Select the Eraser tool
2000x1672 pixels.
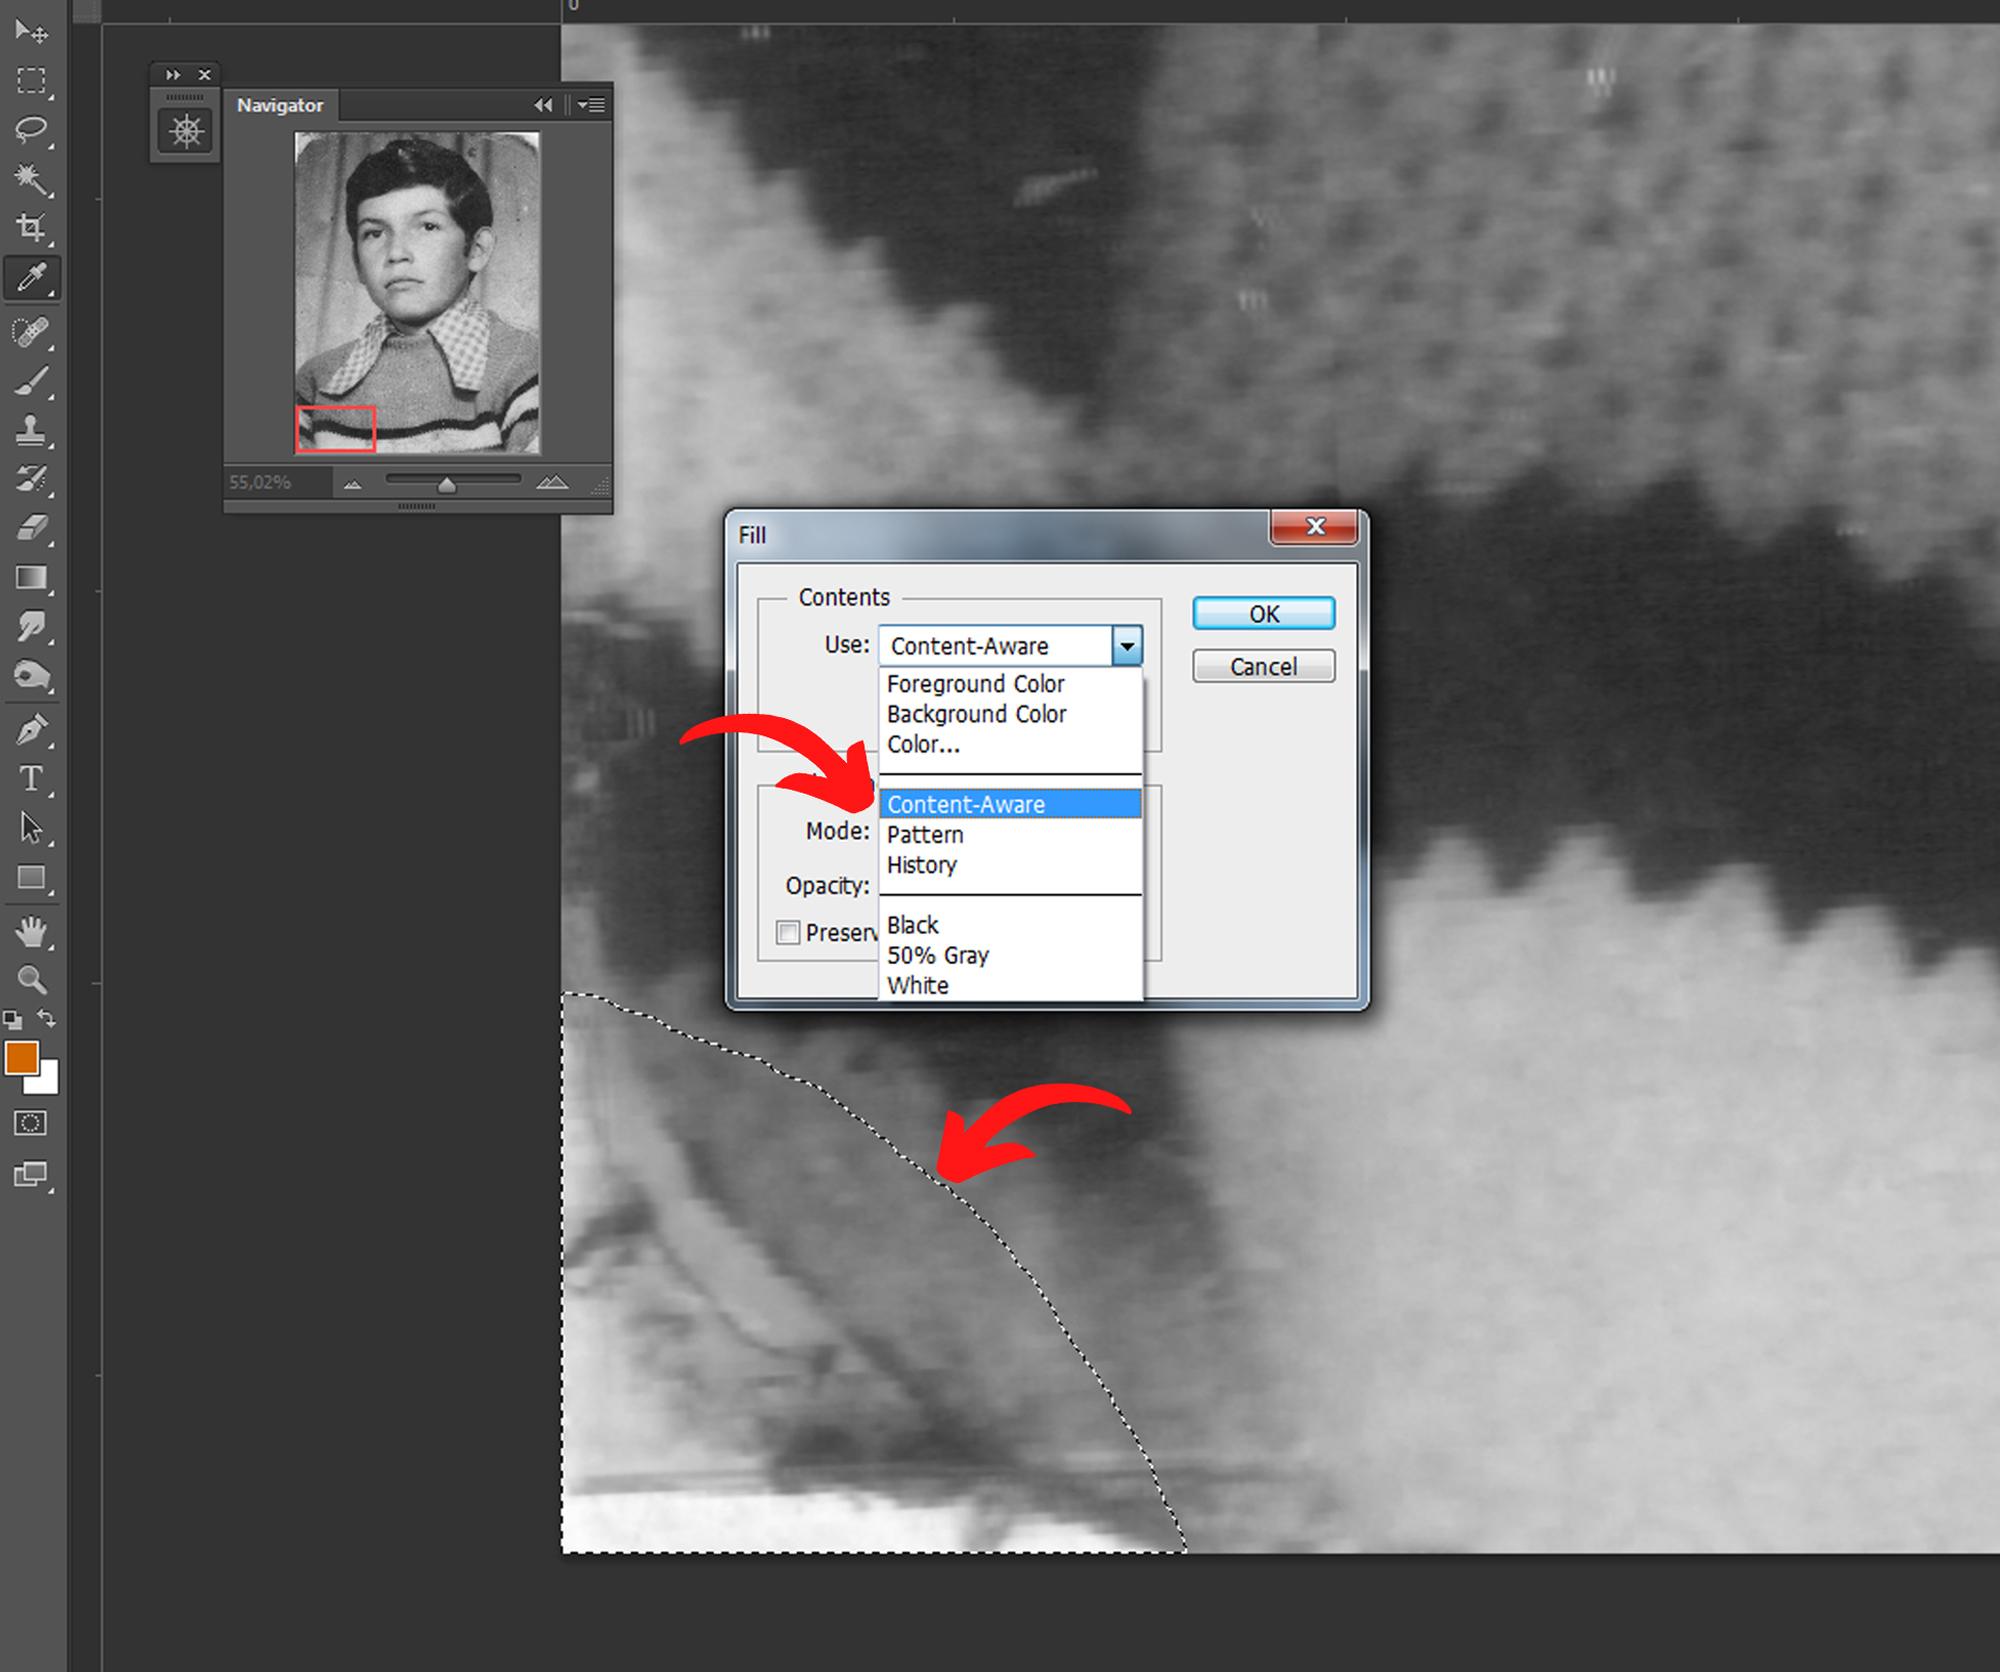pos(30,528)
